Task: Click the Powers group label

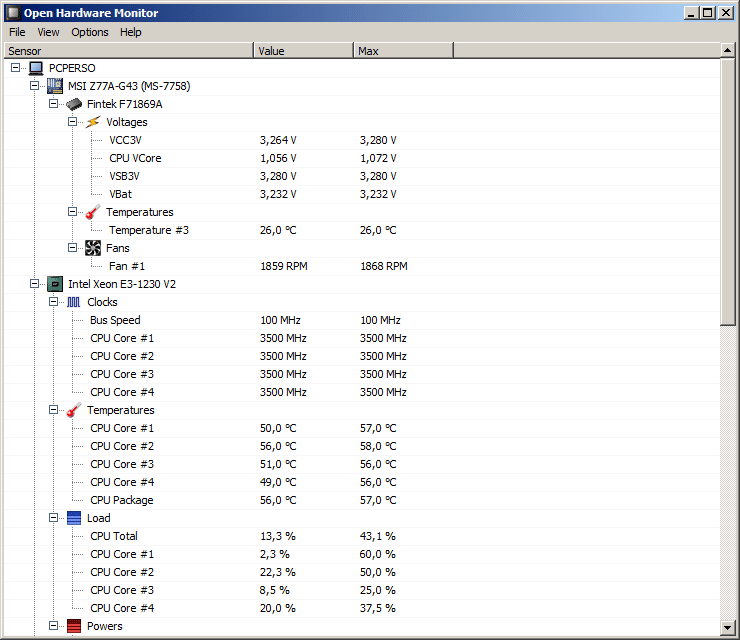Action: [x=105, y=626]
